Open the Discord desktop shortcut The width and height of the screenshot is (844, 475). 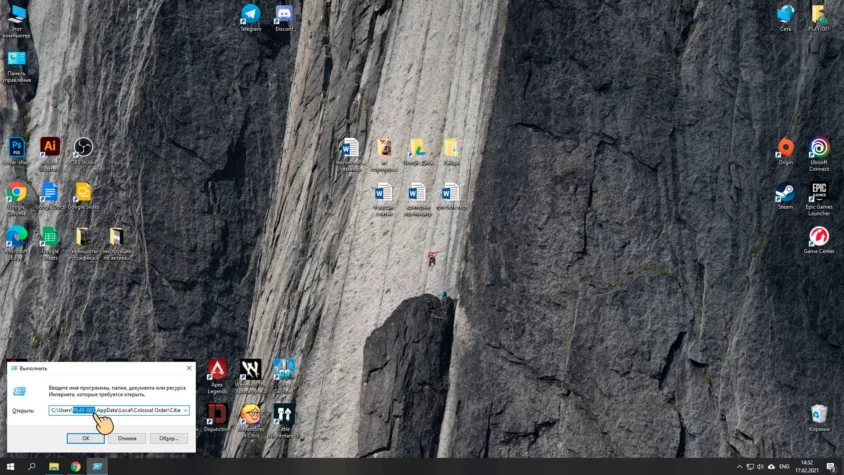[x=284, y=15]
